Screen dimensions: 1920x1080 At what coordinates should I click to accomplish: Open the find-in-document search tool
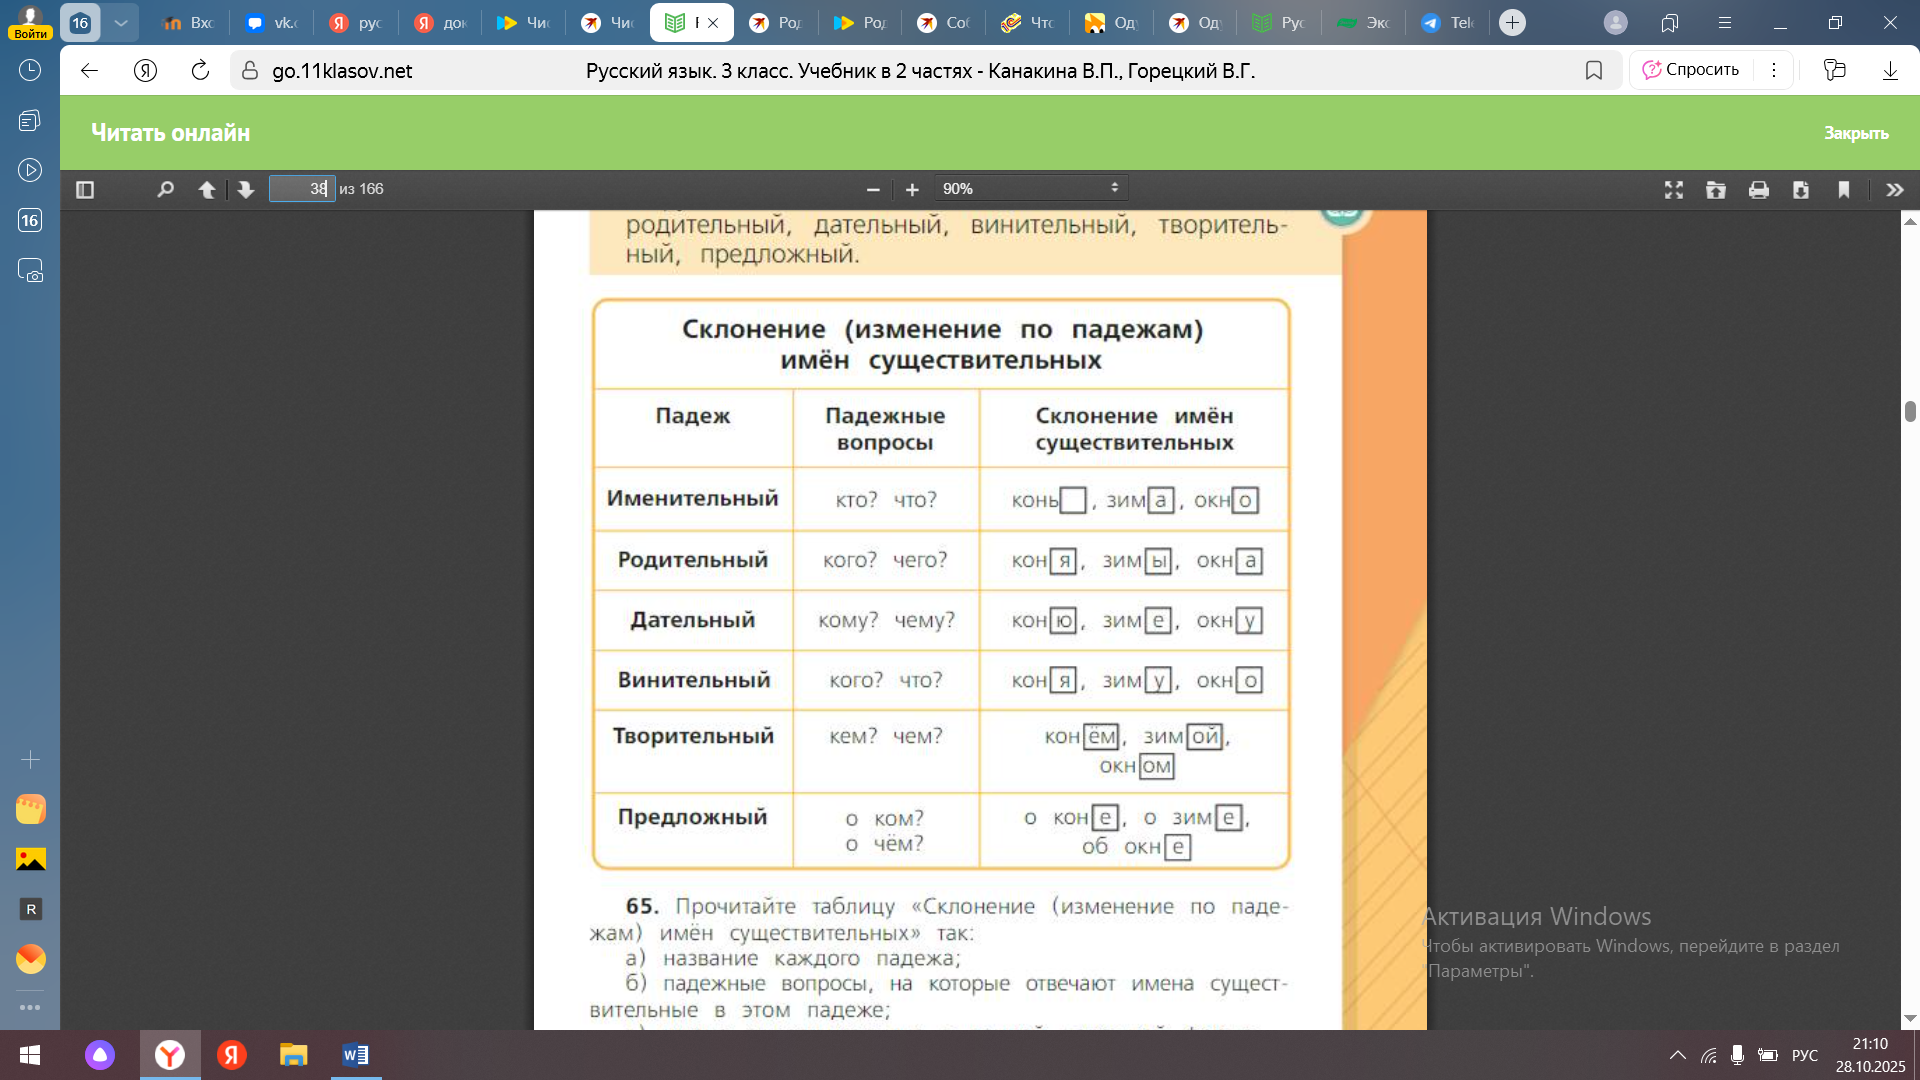pyautogui.click(x=166, y=189)
